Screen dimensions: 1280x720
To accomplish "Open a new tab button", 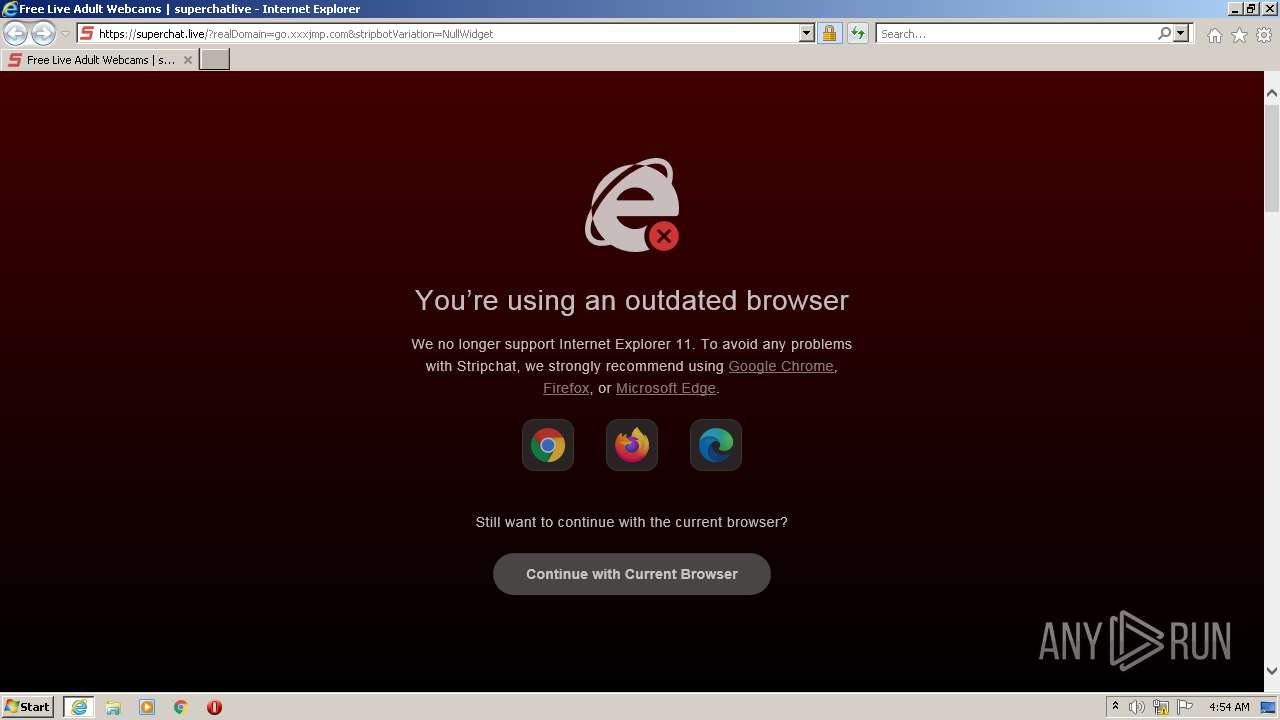I will [215, 60].
